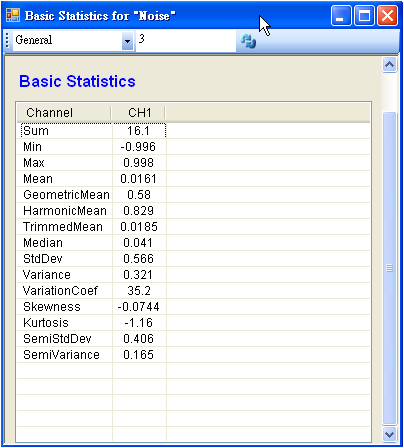This screenshot has height=448, width=404.
Task: Open the General dropdown arrow
Action: pyautogui.click(x=127, y=41)
